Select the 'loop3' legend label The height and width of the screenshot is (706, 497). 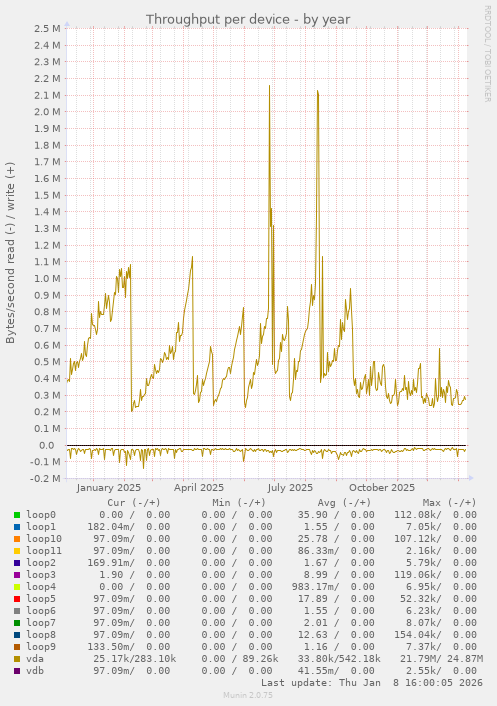coord(41,575)
